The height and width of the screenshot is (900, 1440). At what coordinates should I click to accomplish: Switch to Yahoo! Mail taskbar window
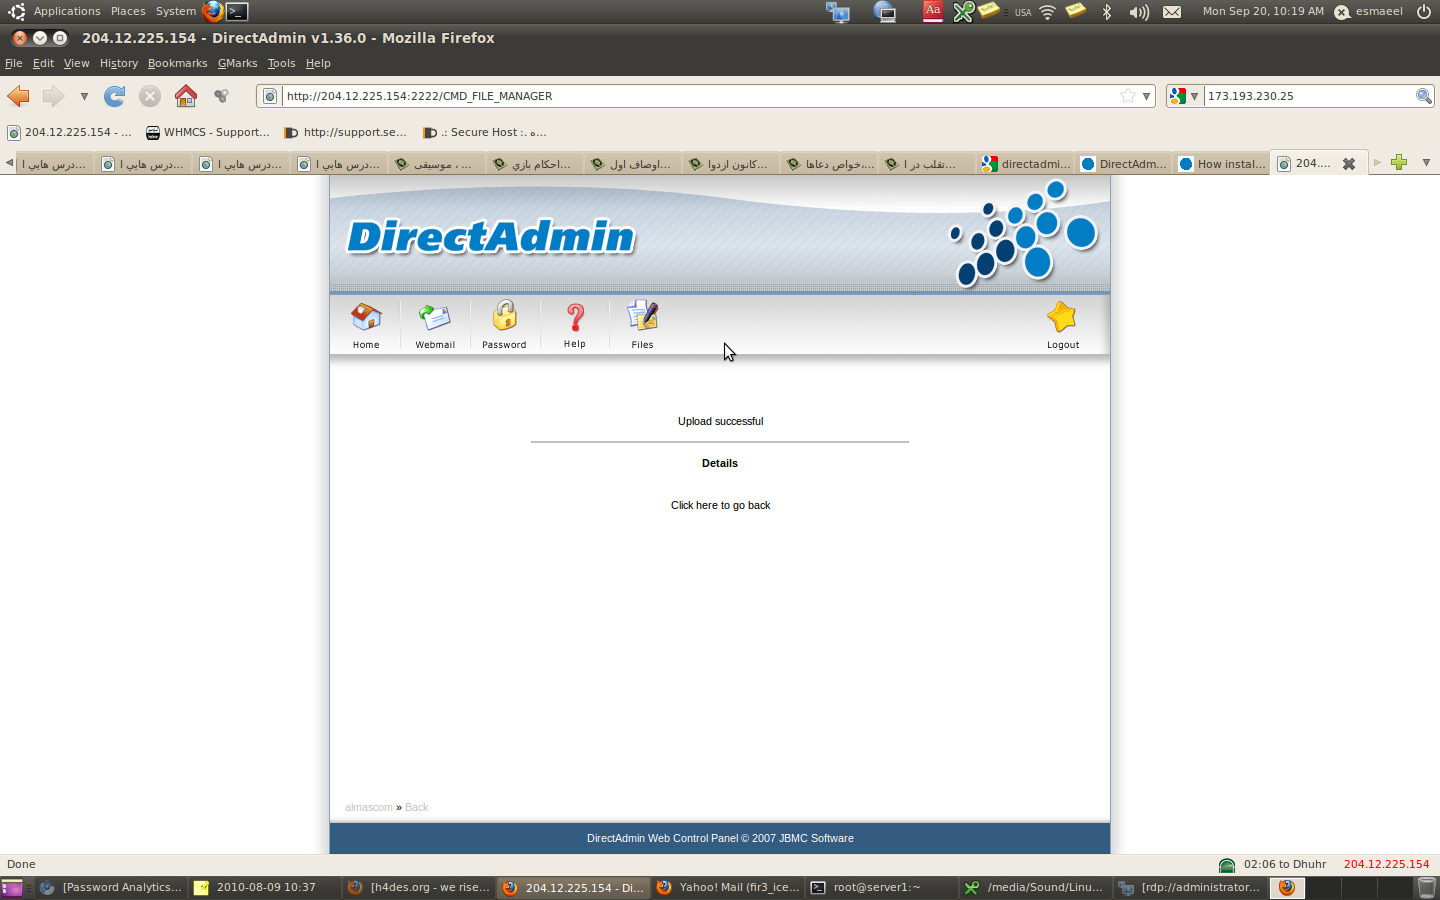click(x=728, y=887)
